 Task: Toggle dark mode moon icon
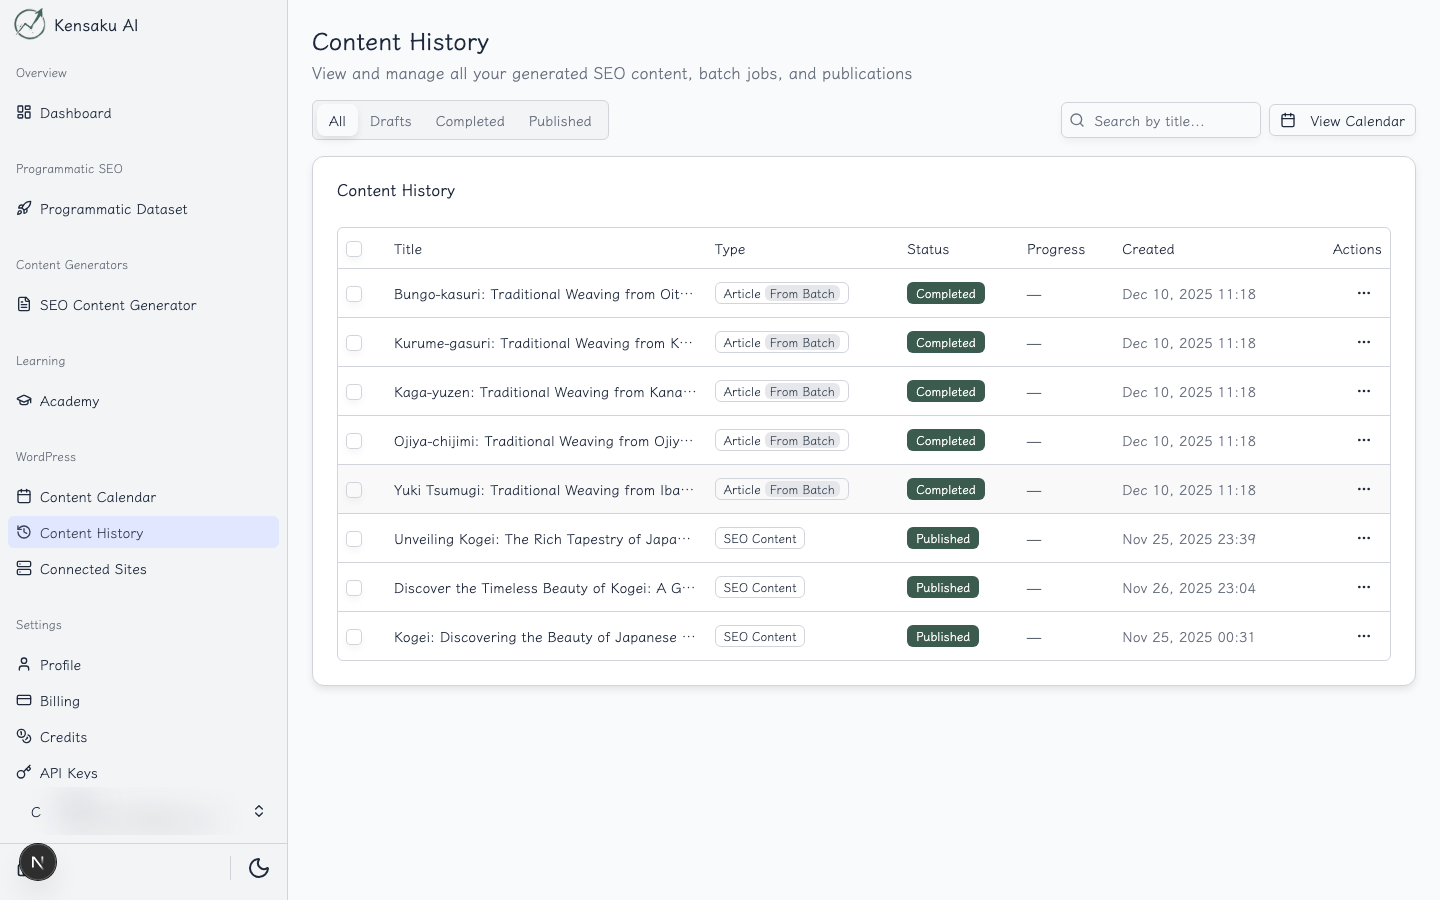pos(259,868)
